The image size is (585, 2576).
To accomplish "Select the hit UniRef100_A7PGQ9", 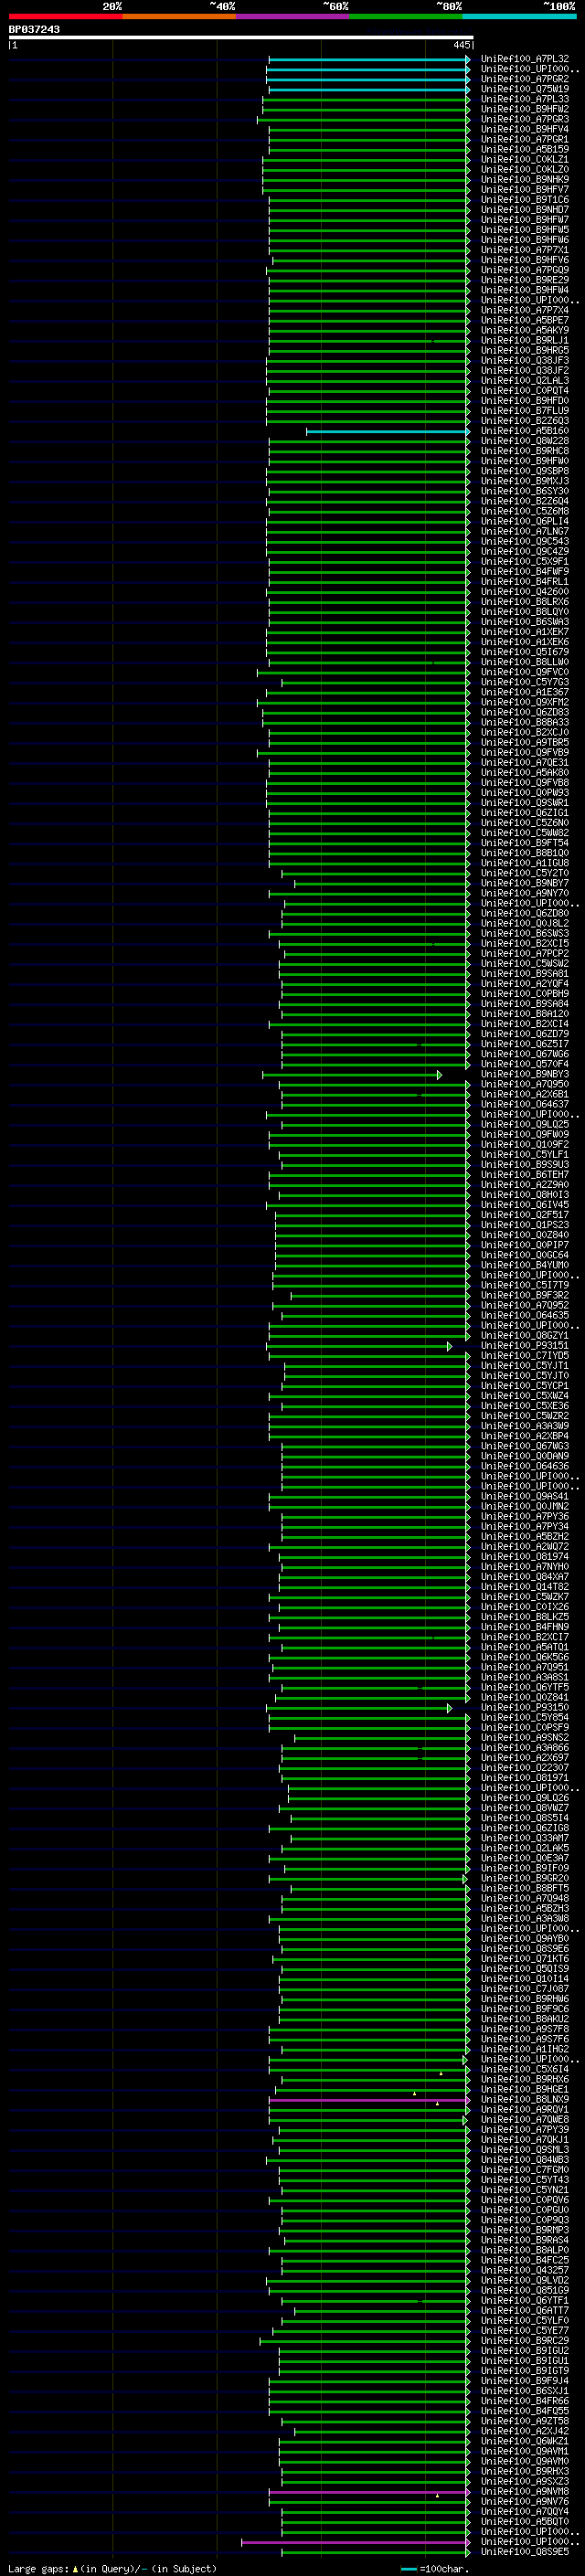I will pyautogui.click(x=524, y=270).
